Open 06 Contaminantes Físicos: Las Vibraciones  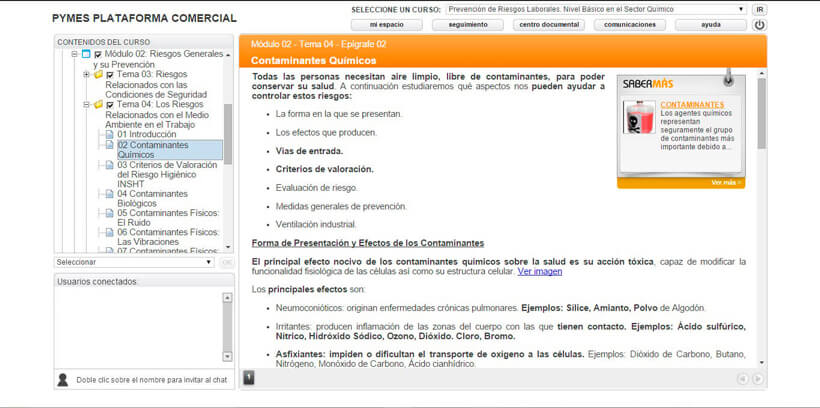[x=168, y=237]
